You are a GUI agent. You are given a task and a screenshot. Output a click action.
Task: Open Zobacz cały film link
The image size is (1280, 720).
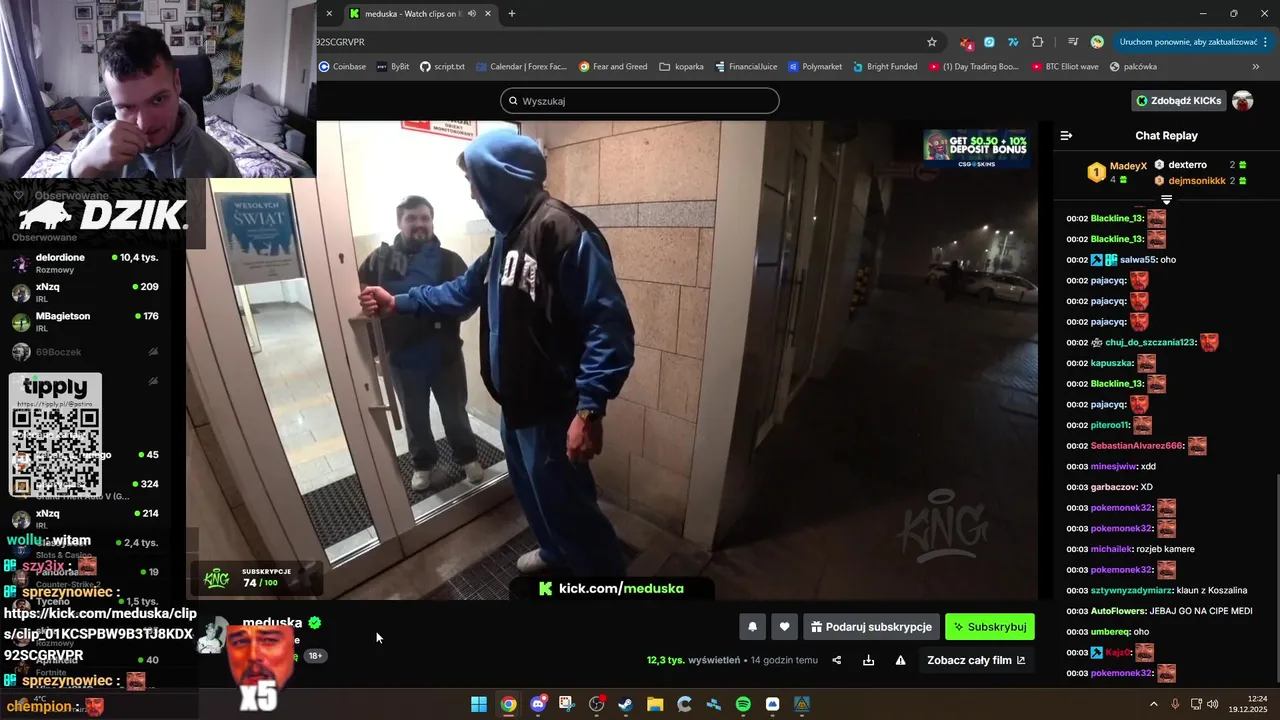click(976, 660)
